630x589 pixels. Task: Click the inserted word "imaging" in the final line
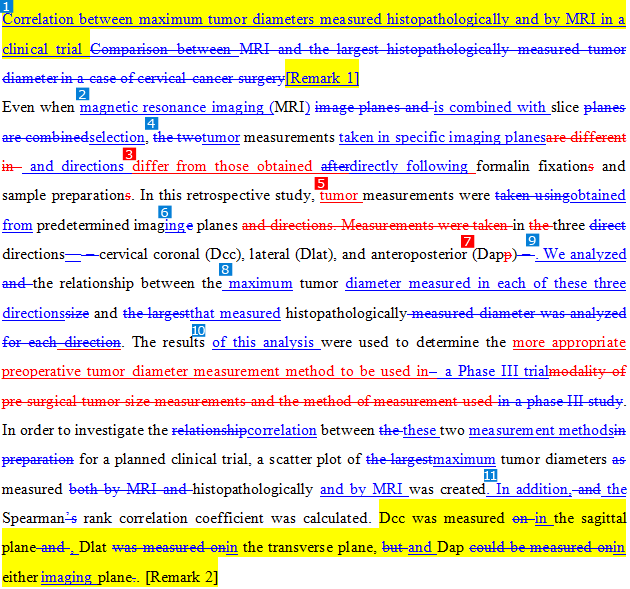click(66, 578)
